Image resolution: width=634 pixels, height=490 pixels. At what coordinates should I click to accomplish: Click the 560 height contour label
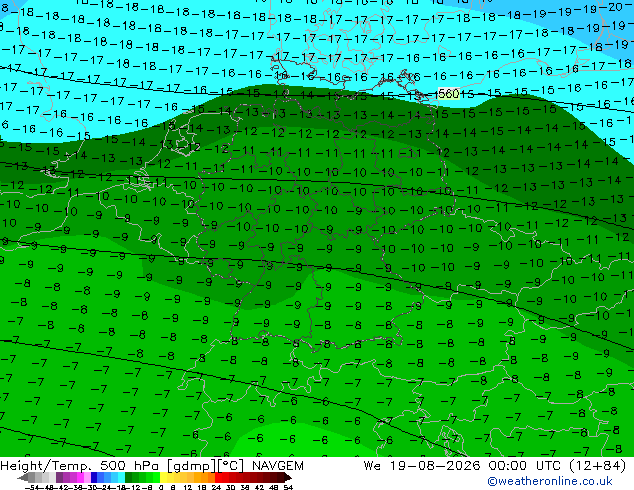(x=448, y=94)
